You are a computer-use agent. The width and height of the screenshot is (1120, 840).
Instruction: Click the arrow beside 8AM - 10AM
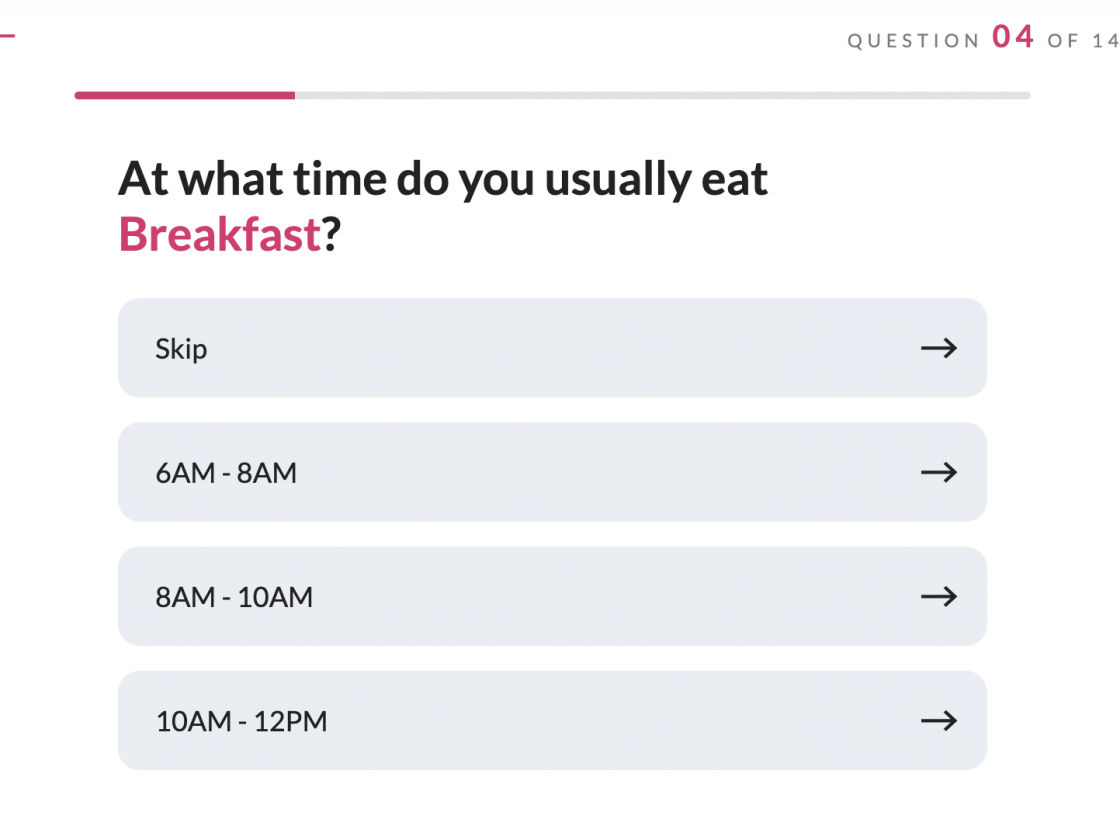[x=938, y=597]
